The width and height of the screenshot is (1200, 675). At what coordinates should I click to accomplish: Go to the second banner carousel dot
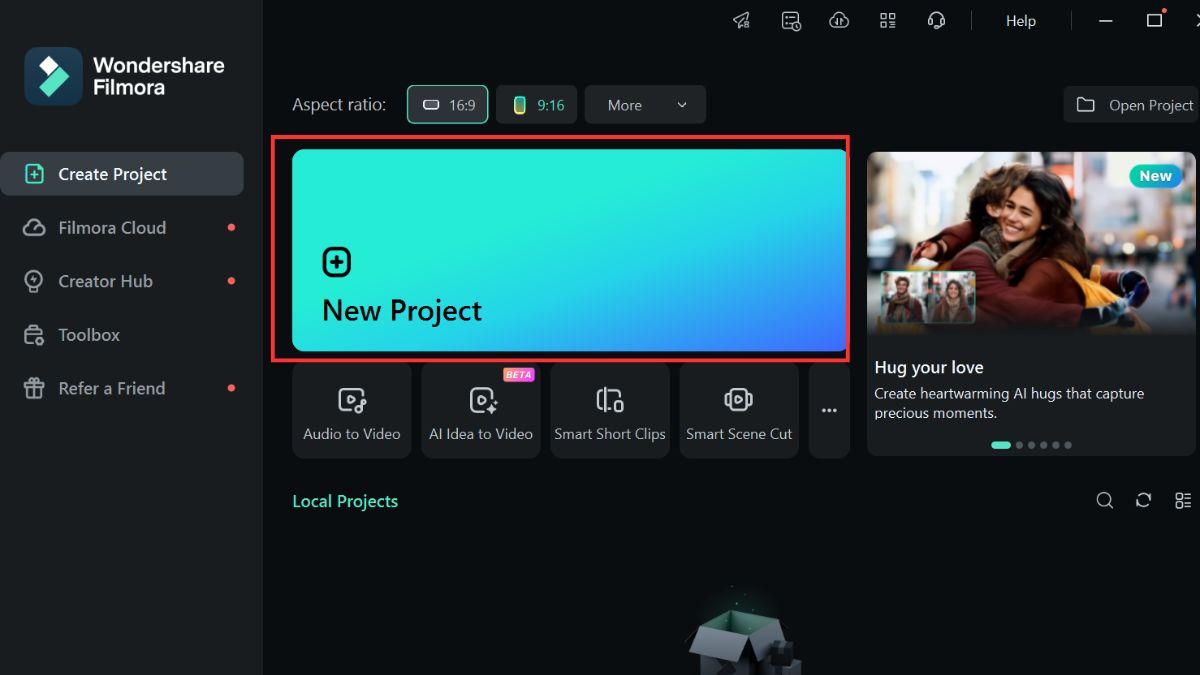tap(1019, 445)
